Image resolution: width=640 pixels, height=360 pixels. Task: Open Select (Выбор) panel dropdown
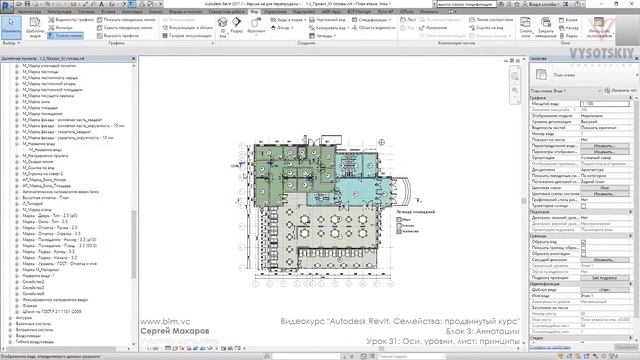tap(11, 43)
